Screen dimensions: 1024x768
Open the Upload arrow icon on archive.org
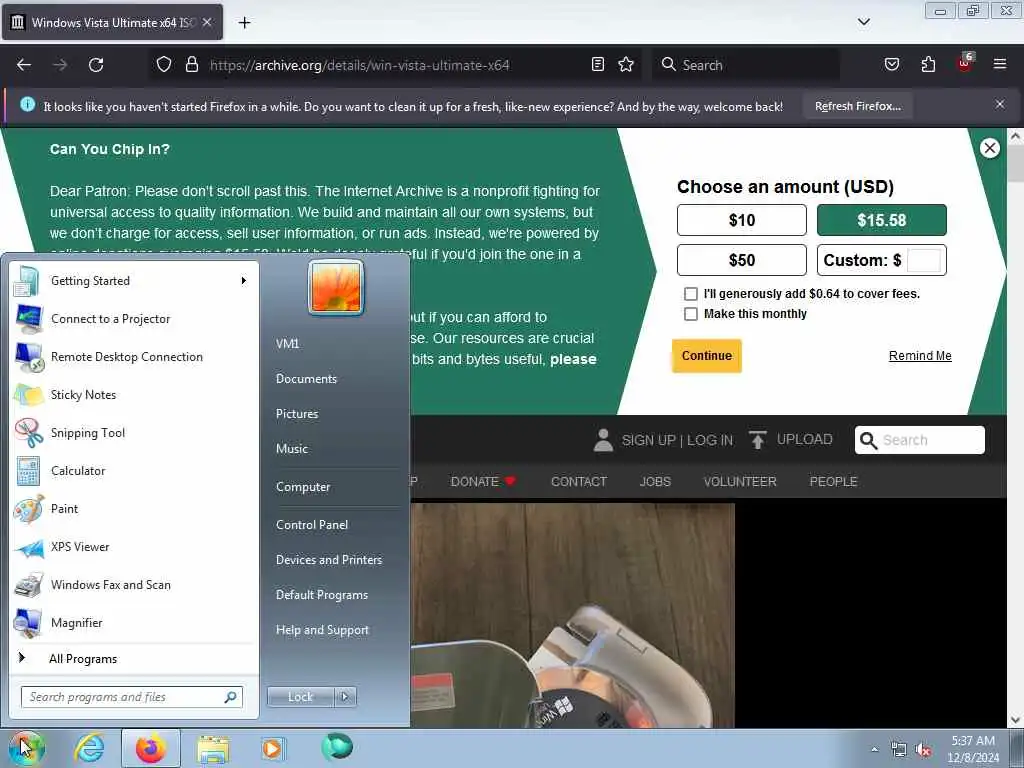(758, 440)
